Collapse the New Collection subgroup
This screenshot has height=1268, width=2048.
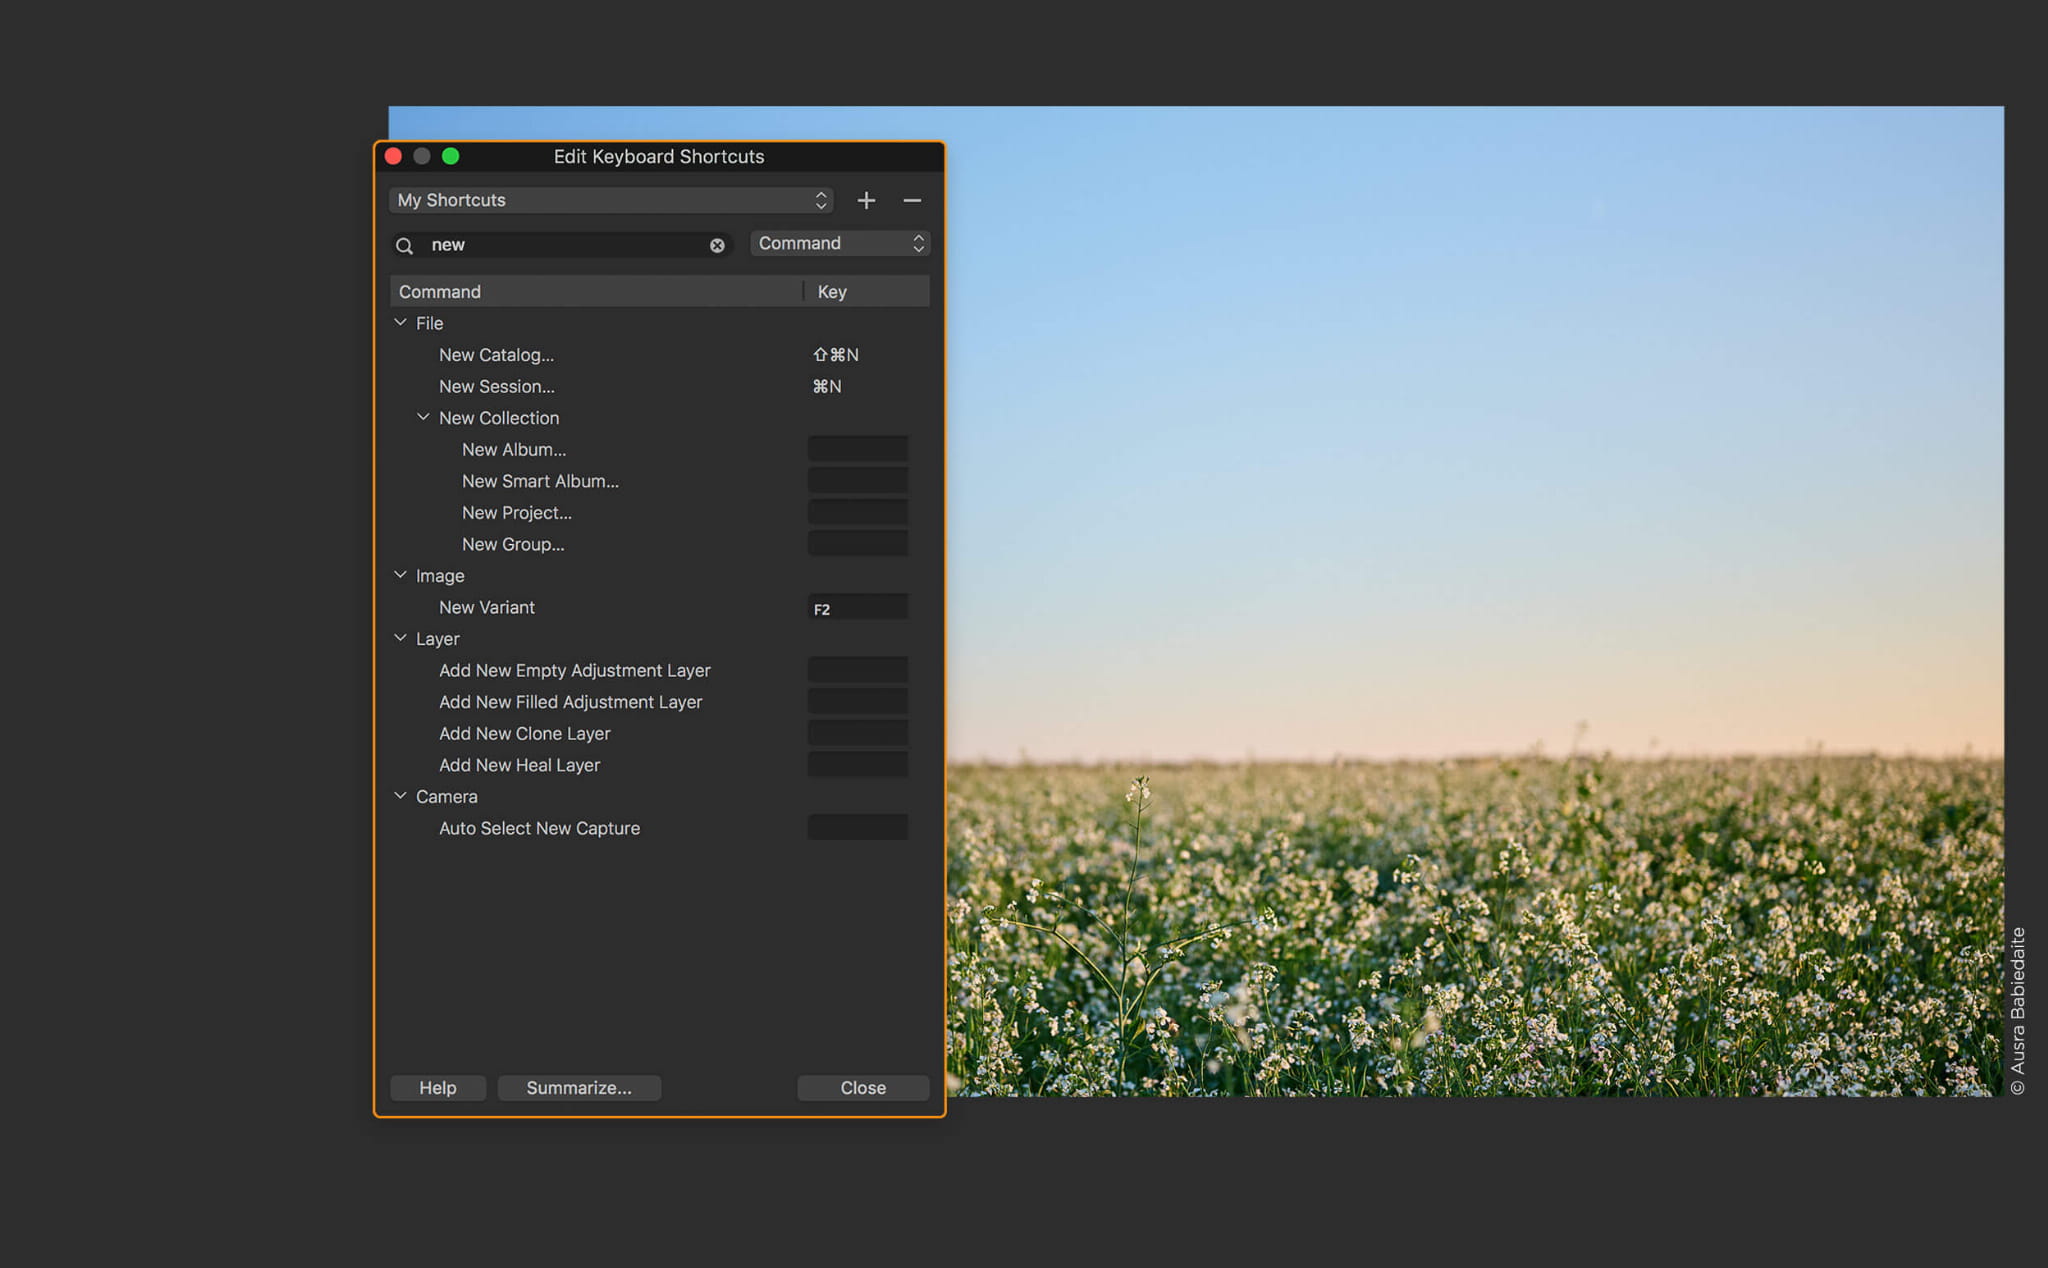(x=423, y=417)
